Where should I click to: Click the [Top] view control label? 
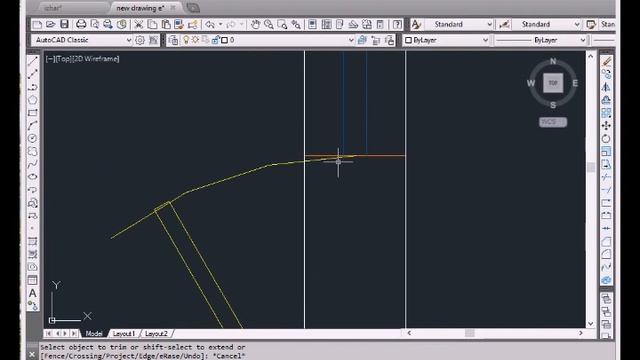coord(63,59)
